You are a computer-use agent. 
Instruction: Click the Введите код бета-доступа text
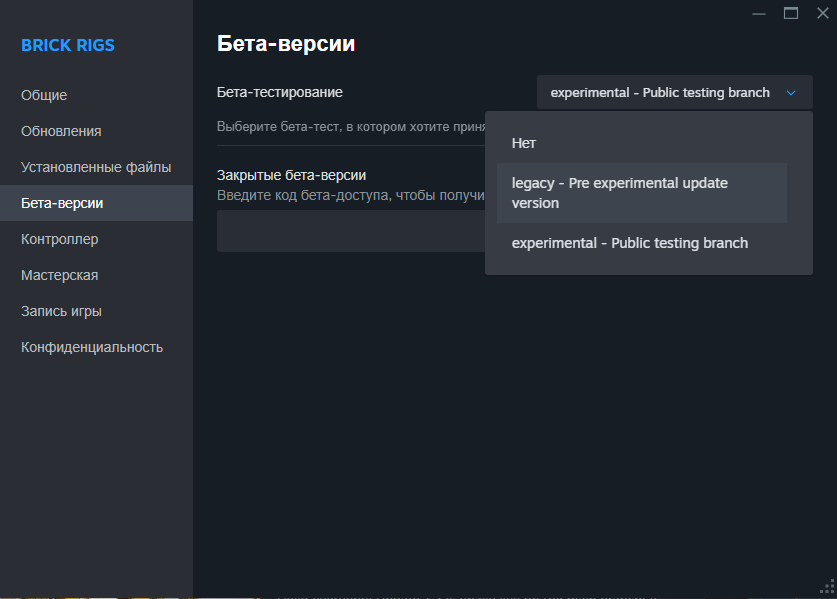(x=351, y=195)
